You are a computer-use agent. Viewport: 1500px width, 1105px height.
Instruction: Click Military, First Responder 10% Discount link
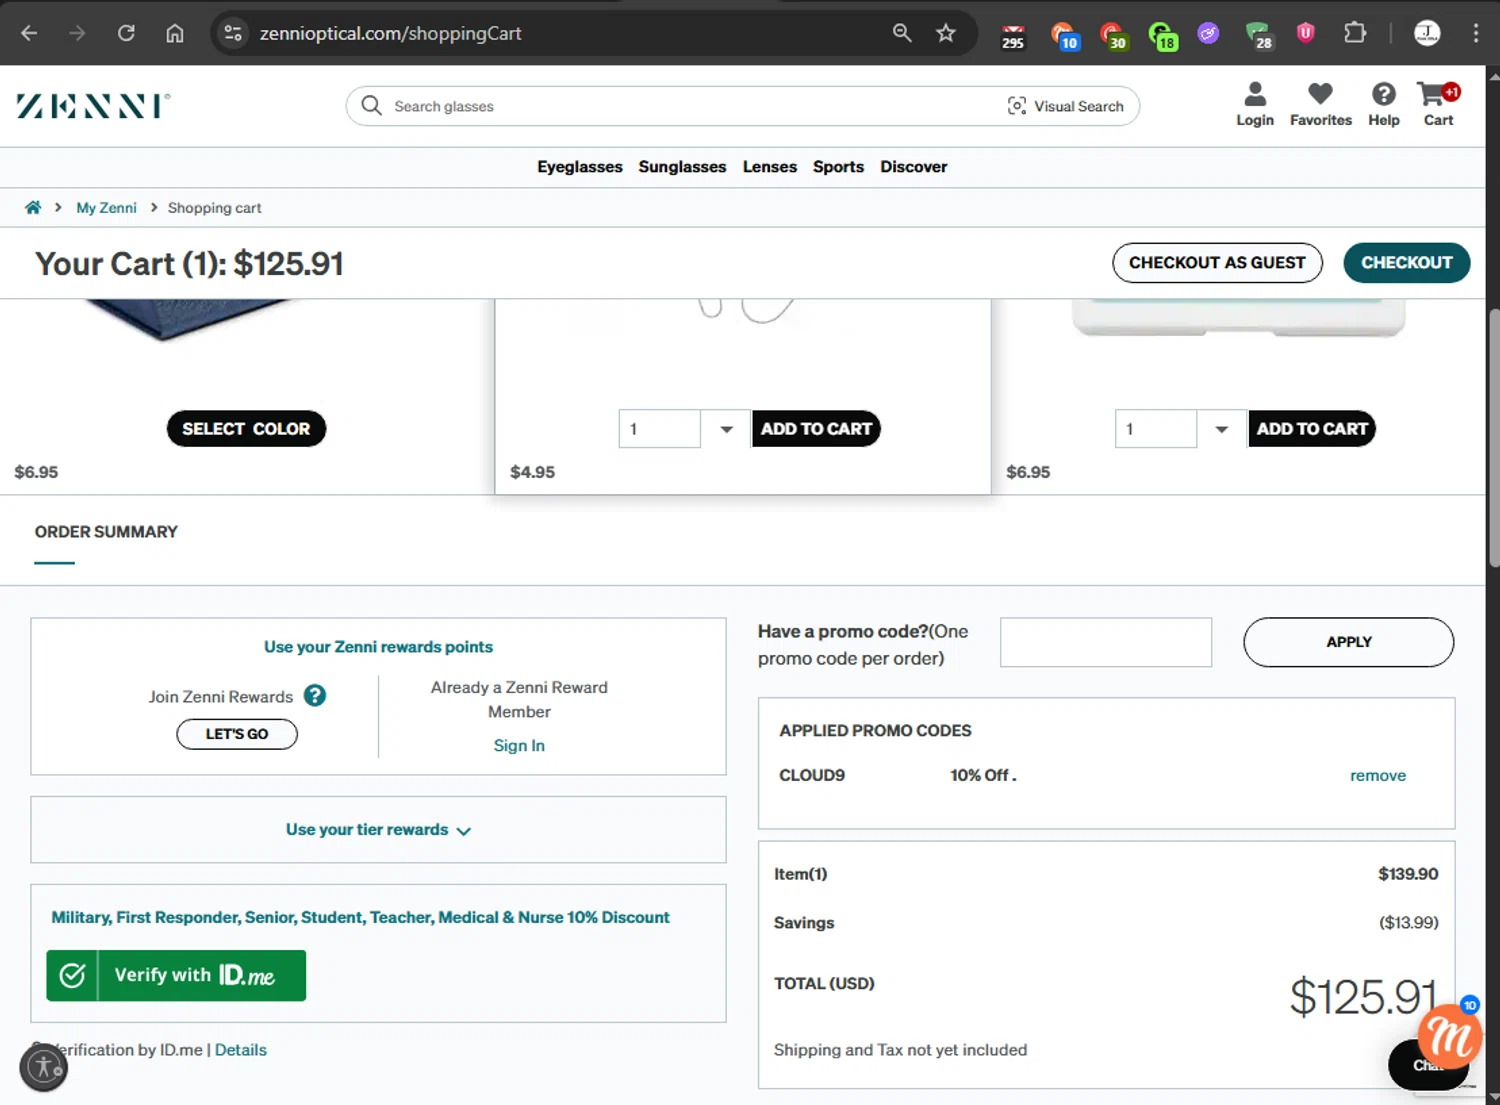point(360,917)
